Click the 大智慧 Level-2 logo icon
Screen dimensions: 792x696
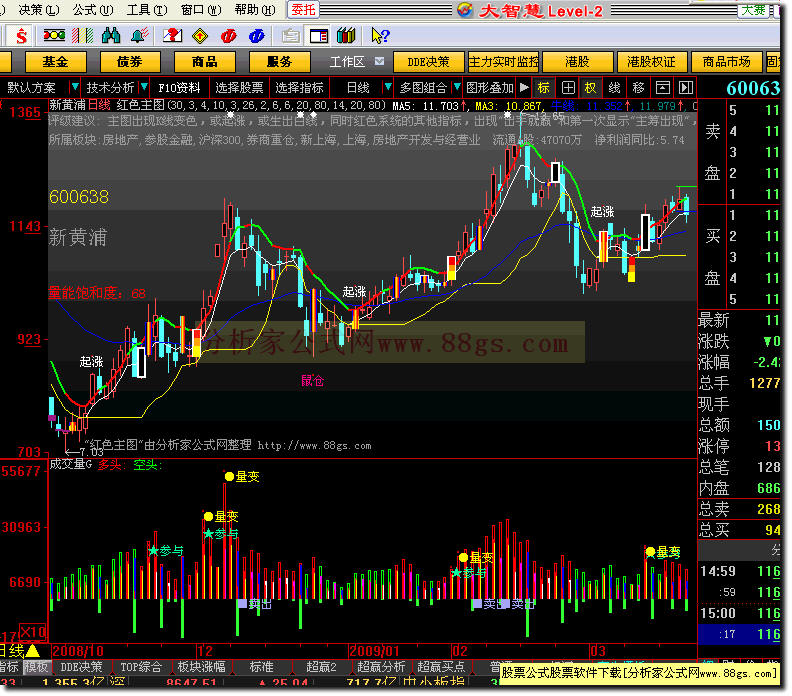pos(464,10)
